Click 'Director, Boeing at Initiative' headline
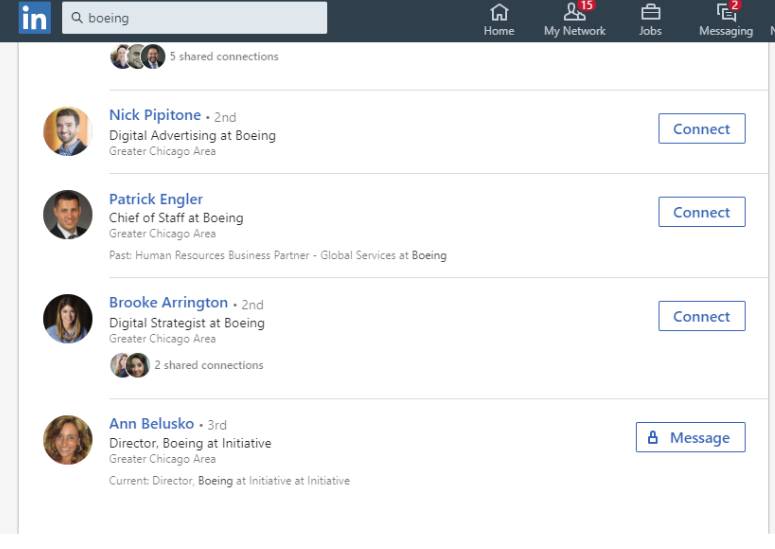The width and height of the screenshot is (775, 549). (190, 443)
